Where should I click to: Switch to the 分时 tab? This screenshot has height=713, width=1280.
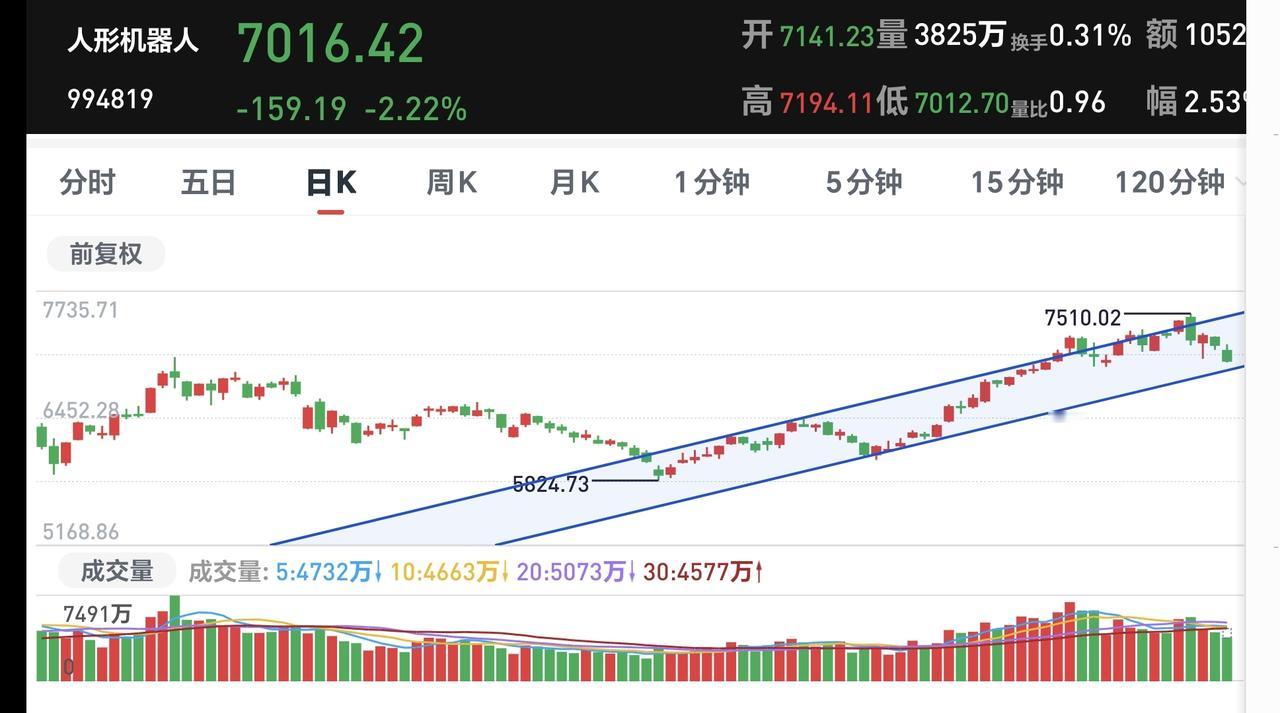point(88,182)
